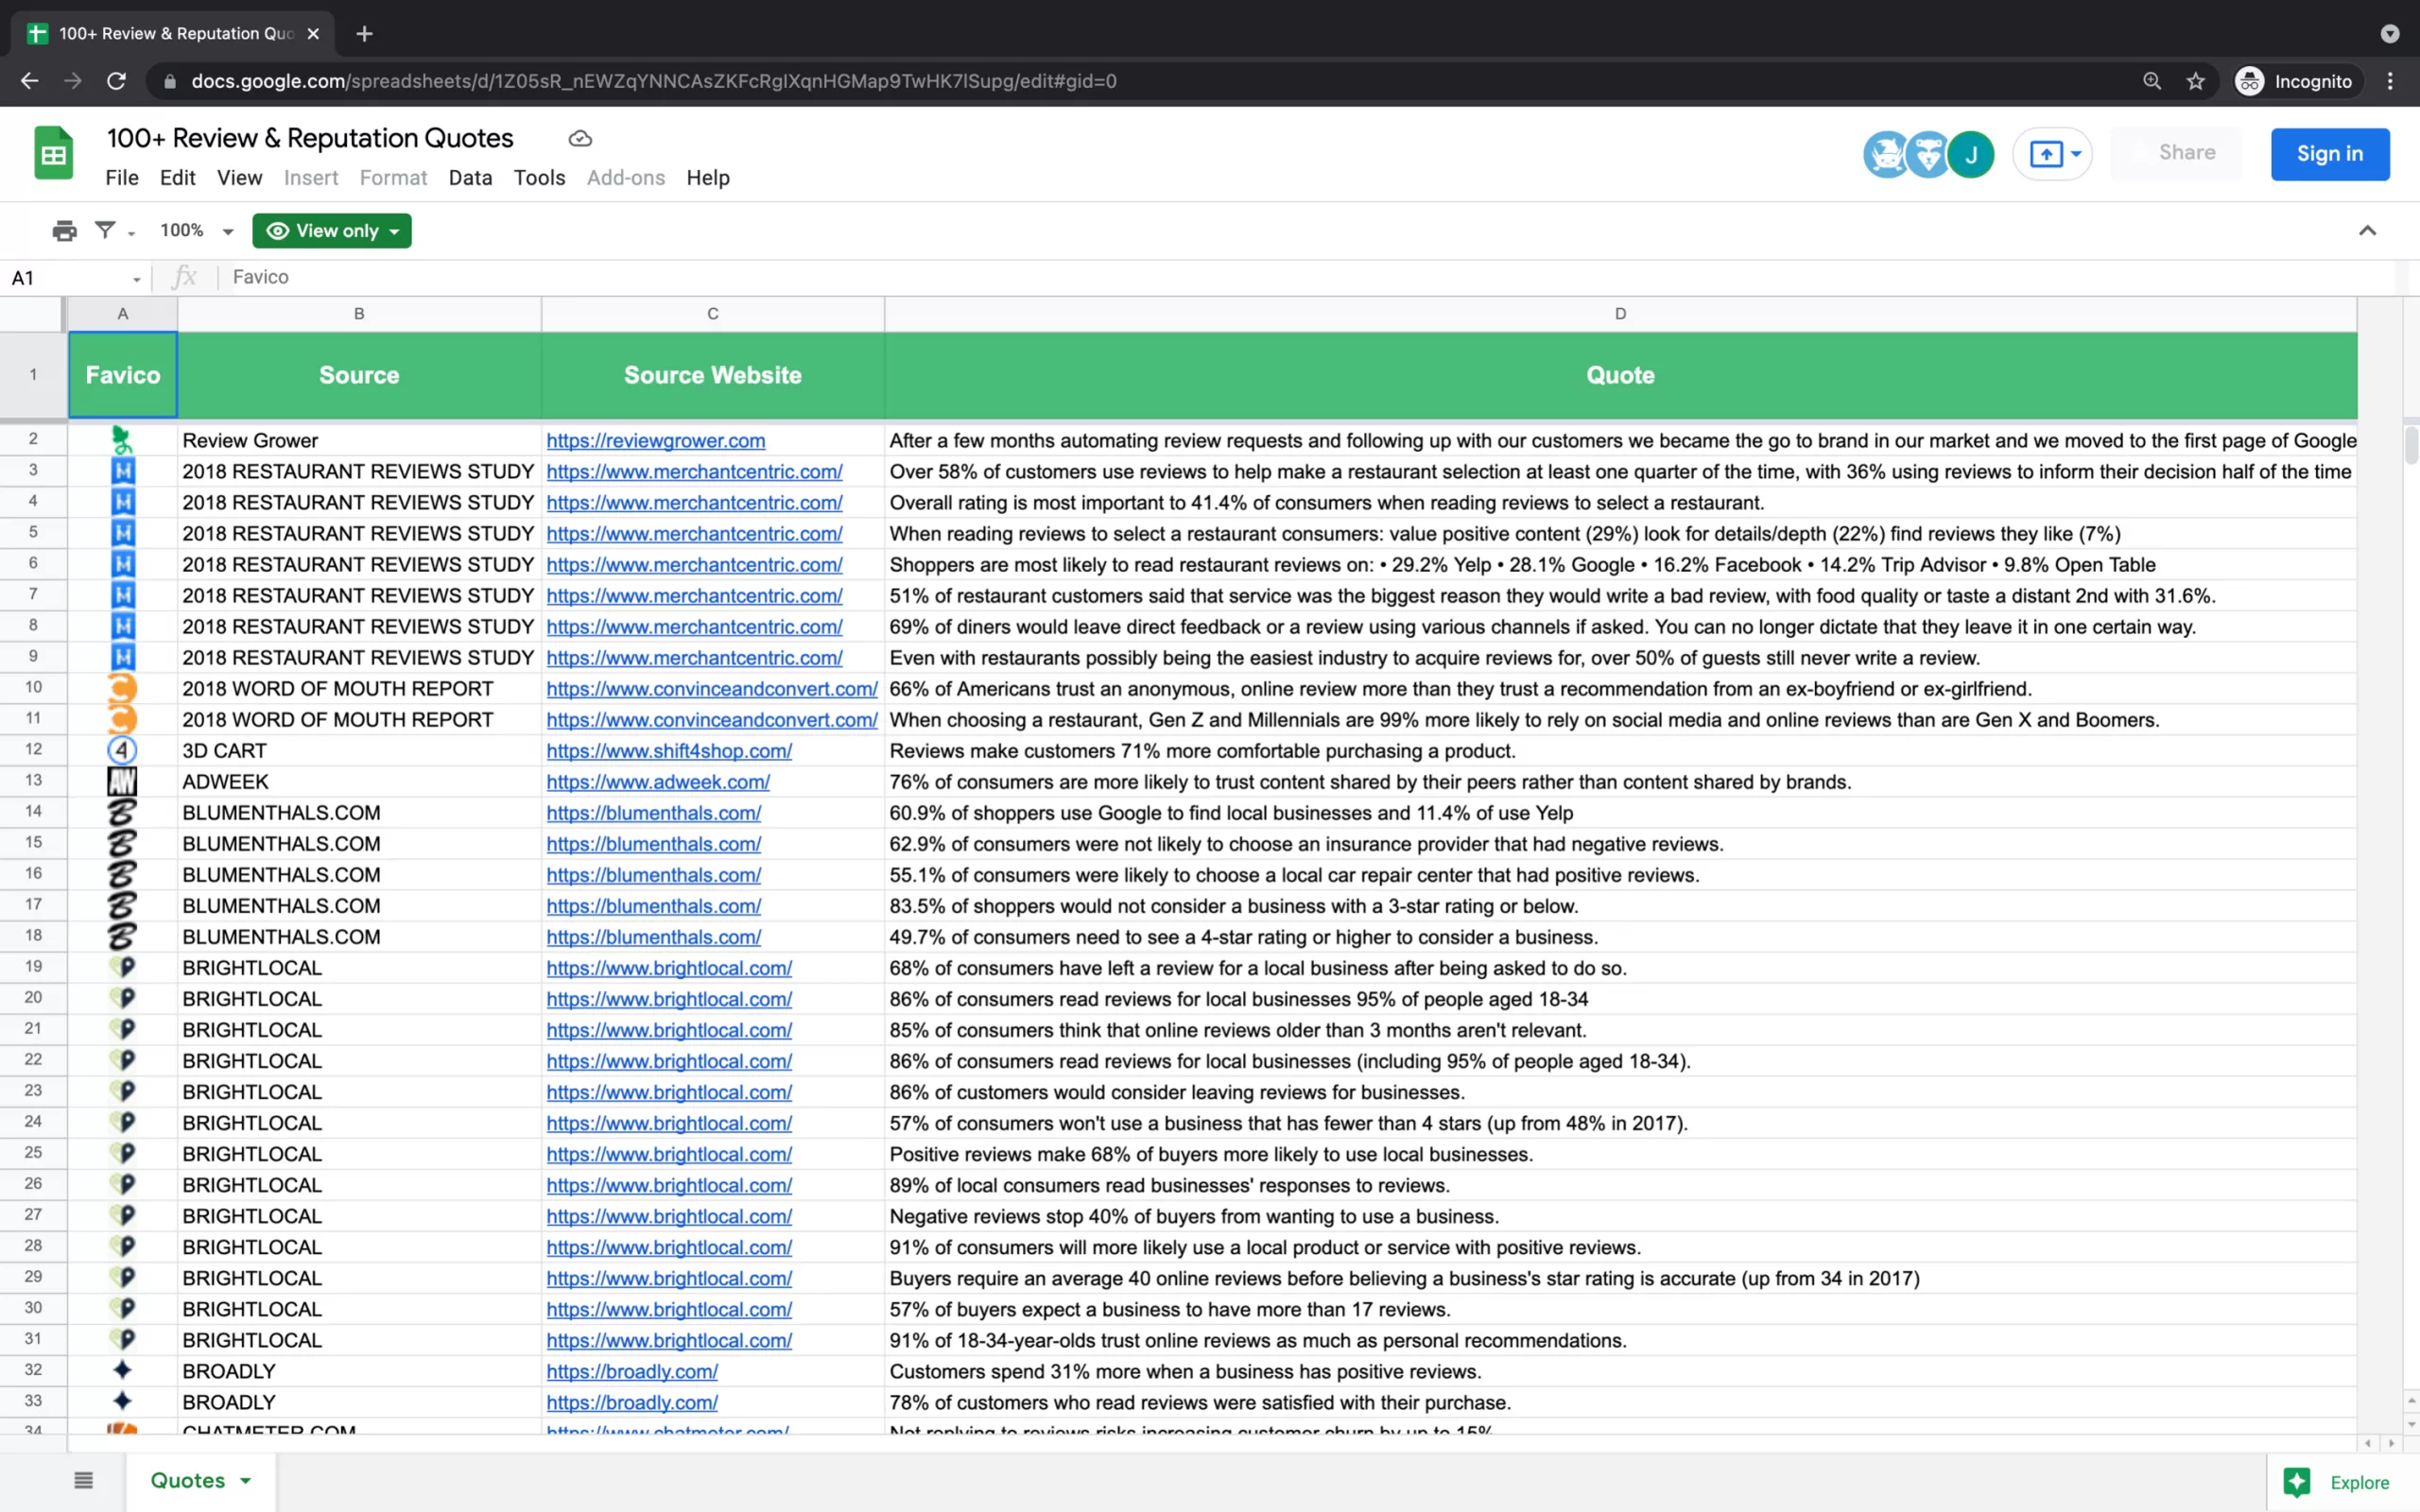
Task: Click the browser forward arrow
Action: pyautogui.click(x=72, y=81)
